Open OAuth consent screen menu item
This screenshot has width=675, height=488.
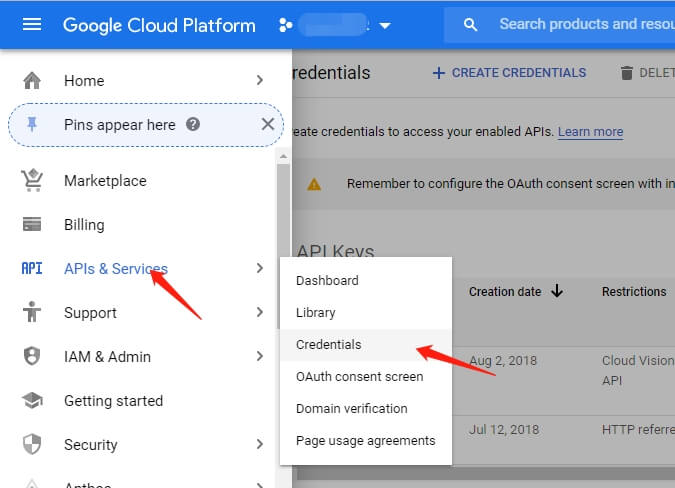point(359,377)
